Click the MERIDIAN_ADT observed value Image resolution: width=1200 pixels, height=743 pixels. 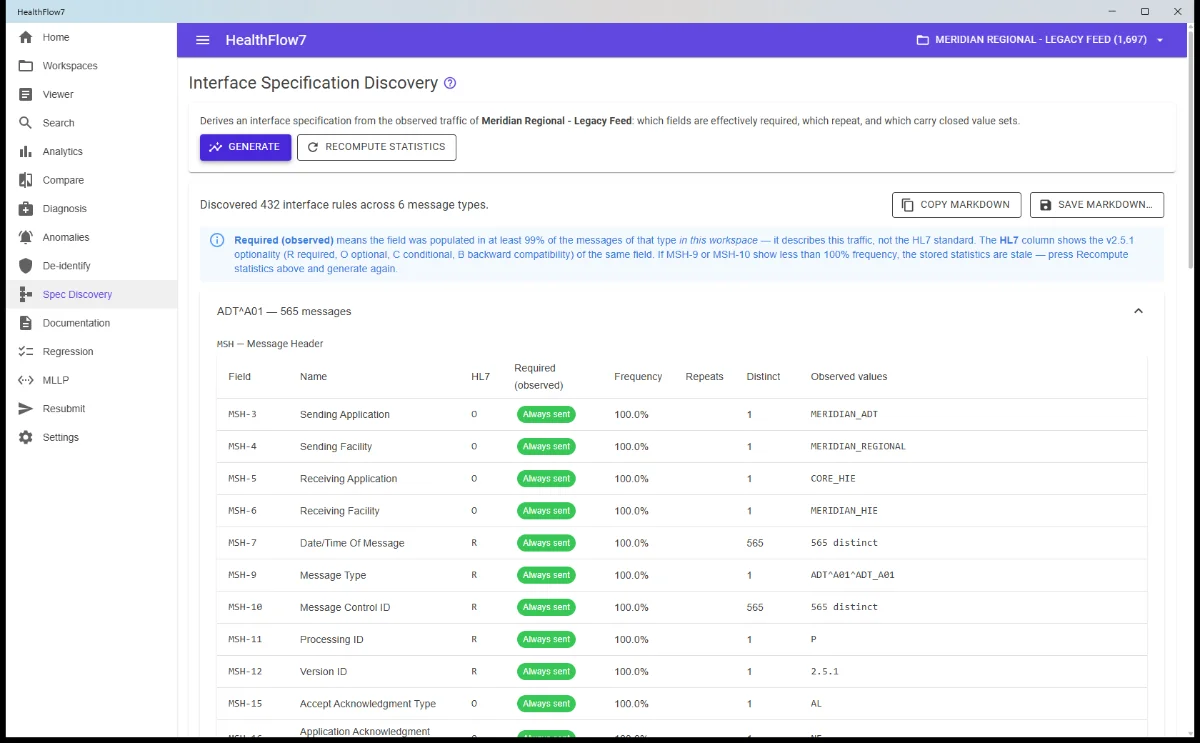click(x=844, y=415)
